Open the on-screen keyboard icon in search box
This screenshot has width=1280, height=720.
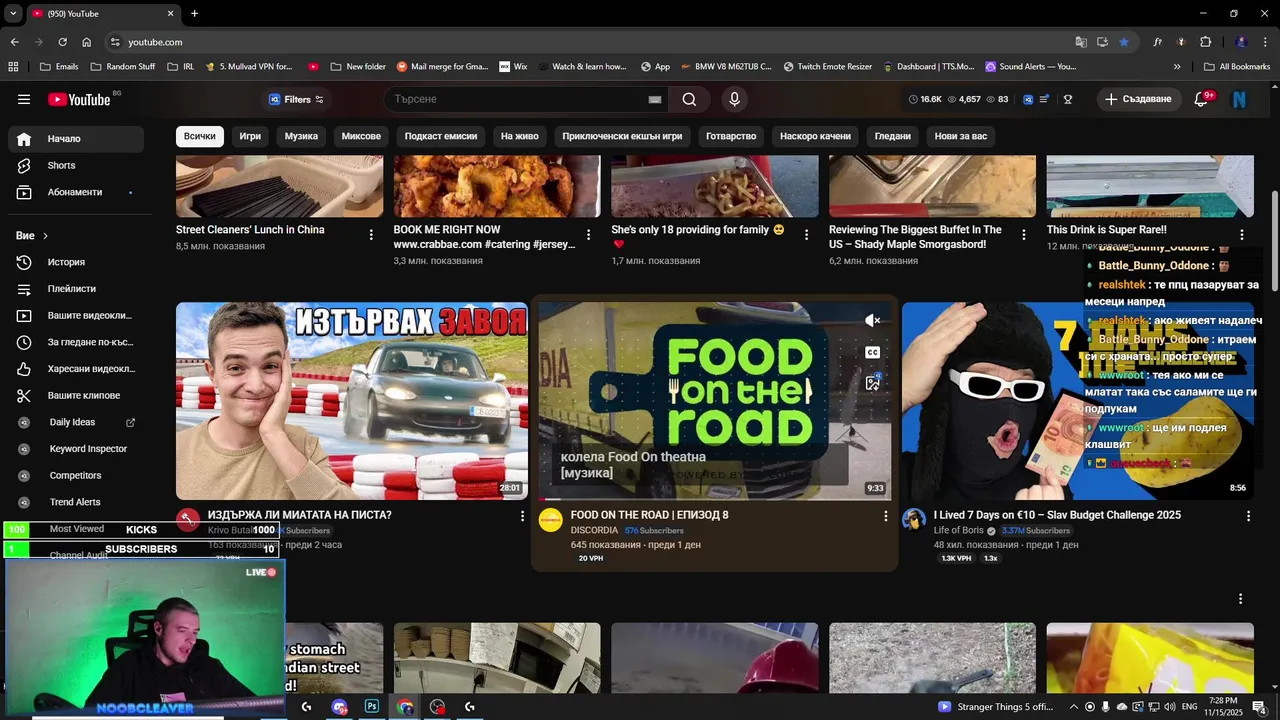(655, 99)
